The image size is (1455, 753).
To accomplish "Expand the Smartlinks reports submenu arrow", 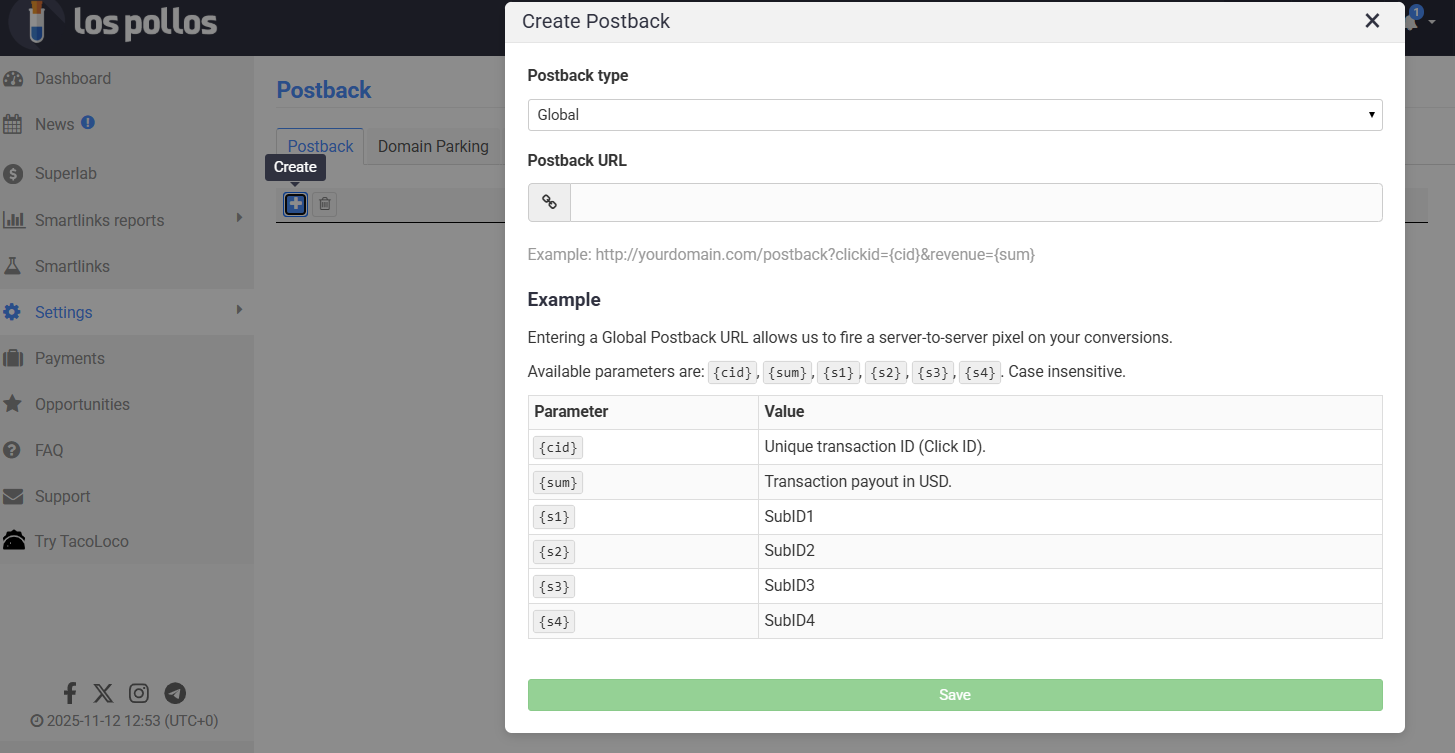I will [239, 218].
